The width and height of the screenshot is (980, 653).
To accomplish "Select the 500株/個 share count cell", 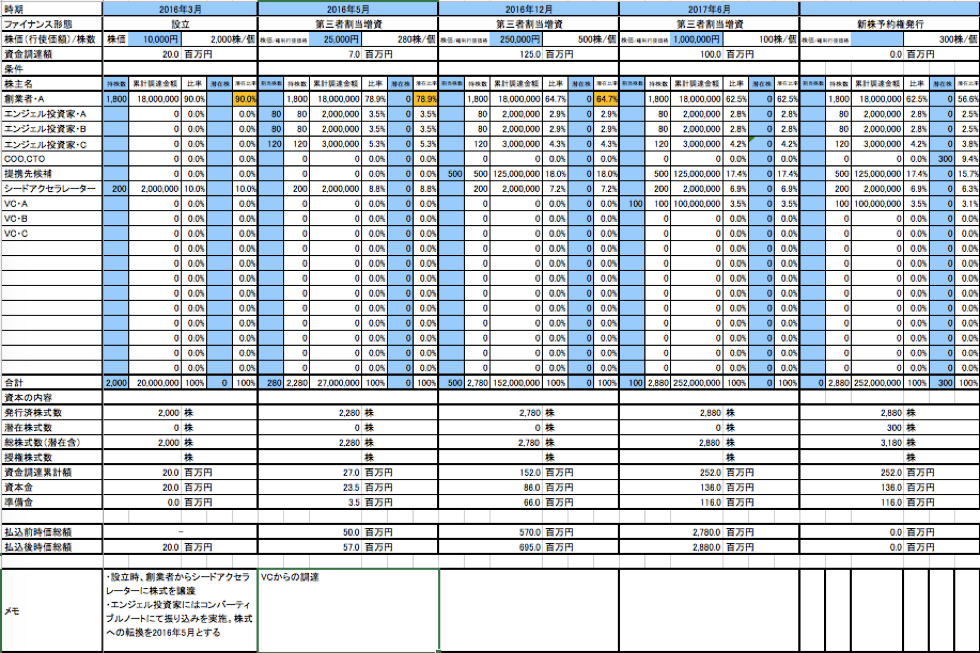I will click(581, 39).
